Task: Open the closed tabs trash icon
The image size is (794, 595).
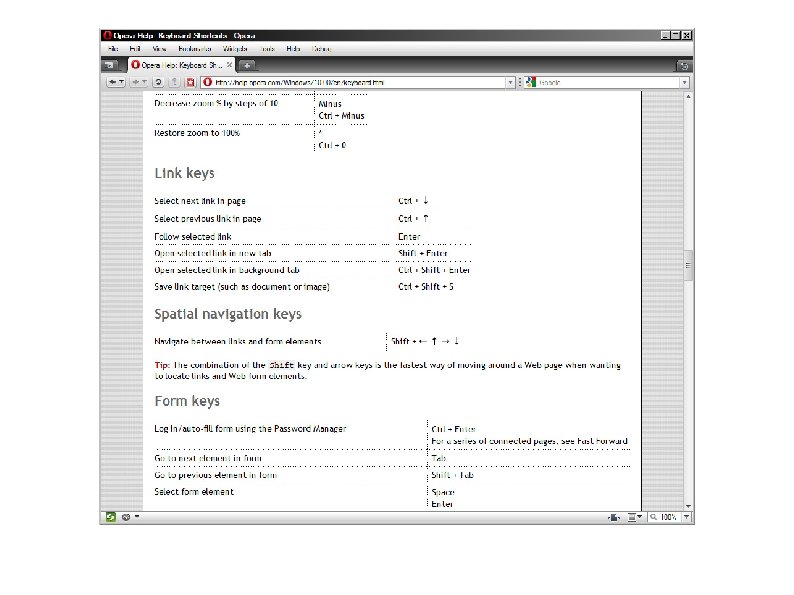Action: coord(684,66)
